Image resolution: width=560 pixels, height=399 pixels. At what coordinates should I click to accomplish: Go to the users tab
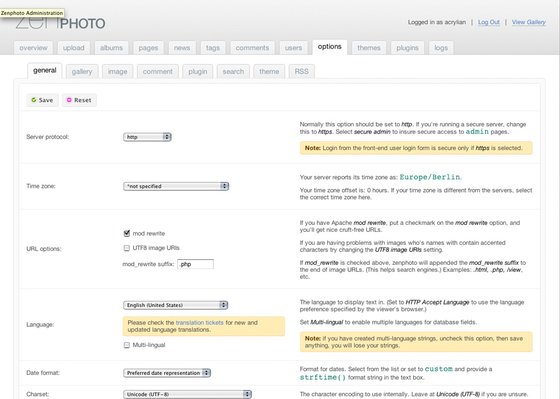(293, 48)
